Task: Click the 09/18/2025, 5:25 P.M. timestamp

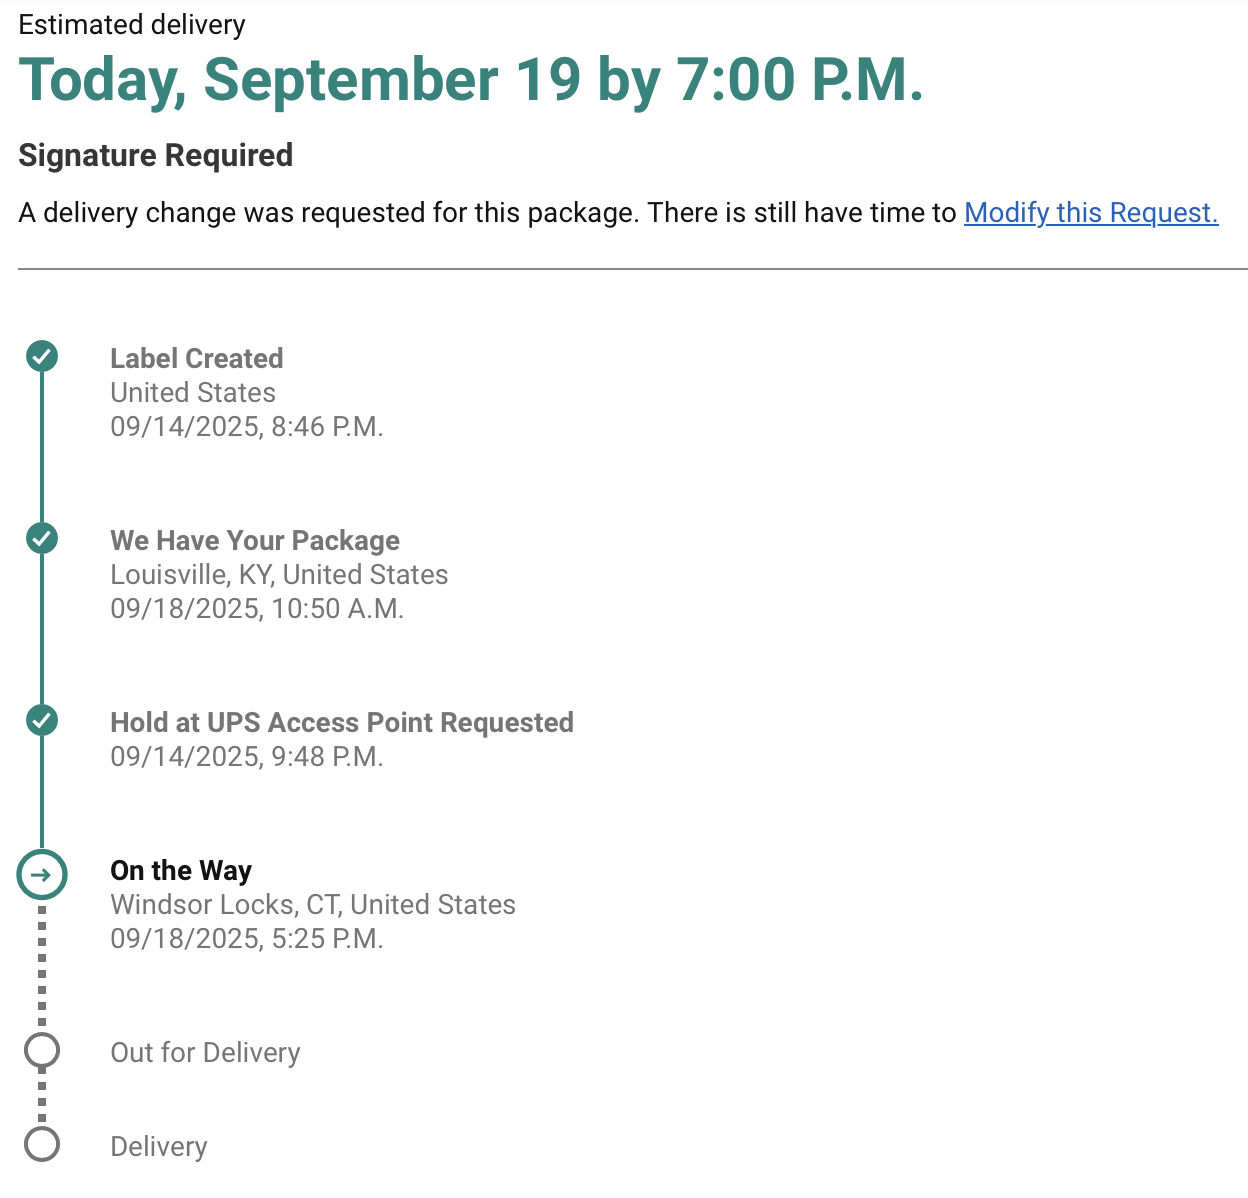Action: (247, 938)
